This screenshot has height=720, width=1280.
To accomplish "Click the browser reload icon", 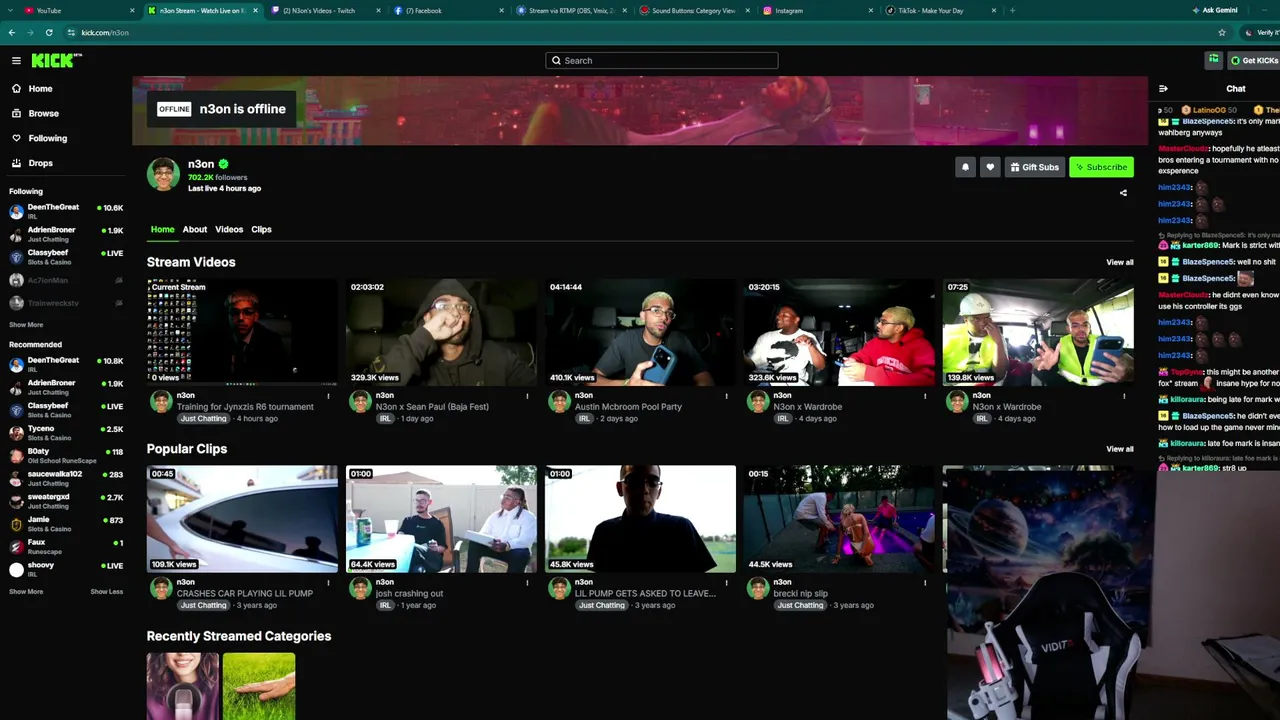I will pyautogui.click(x=48, y=32).
